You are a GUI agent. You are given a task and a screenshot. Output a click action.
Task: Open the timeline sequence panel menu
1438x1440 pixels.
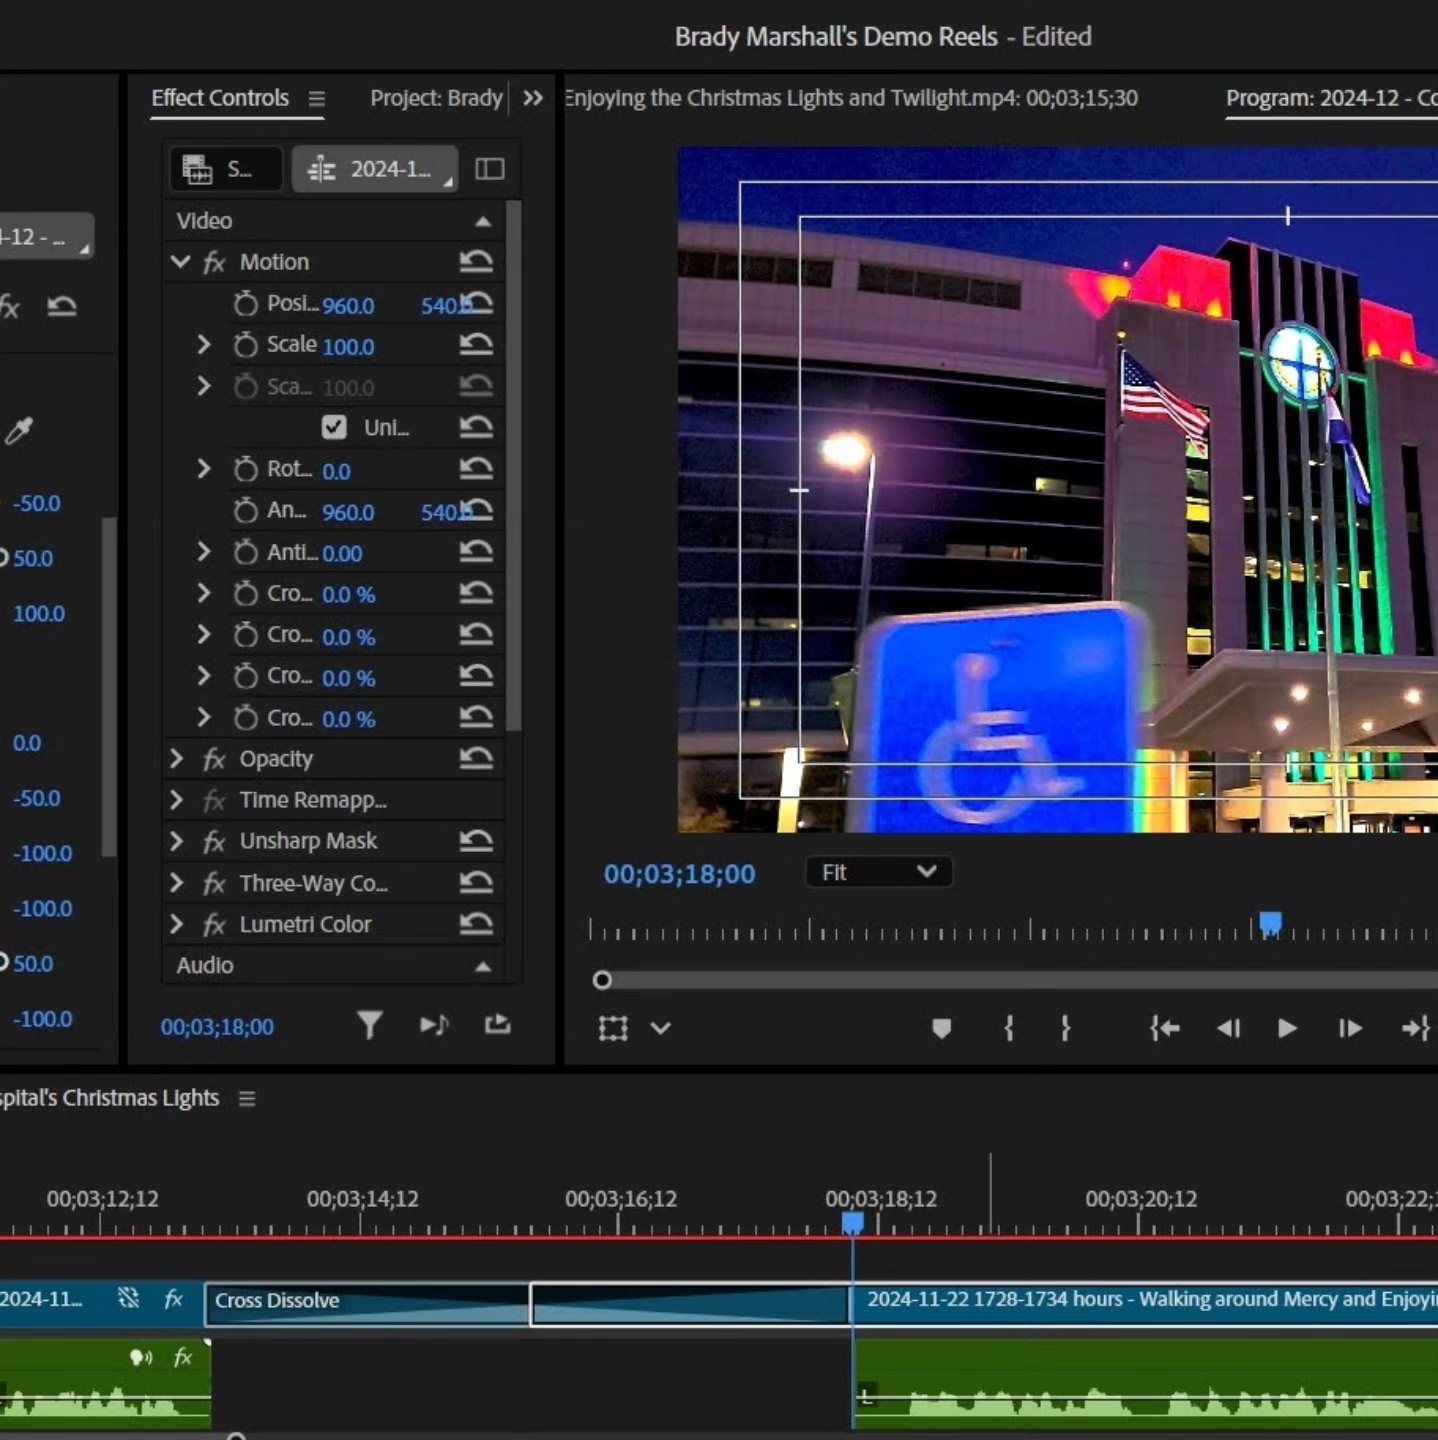coord(247,1099)
